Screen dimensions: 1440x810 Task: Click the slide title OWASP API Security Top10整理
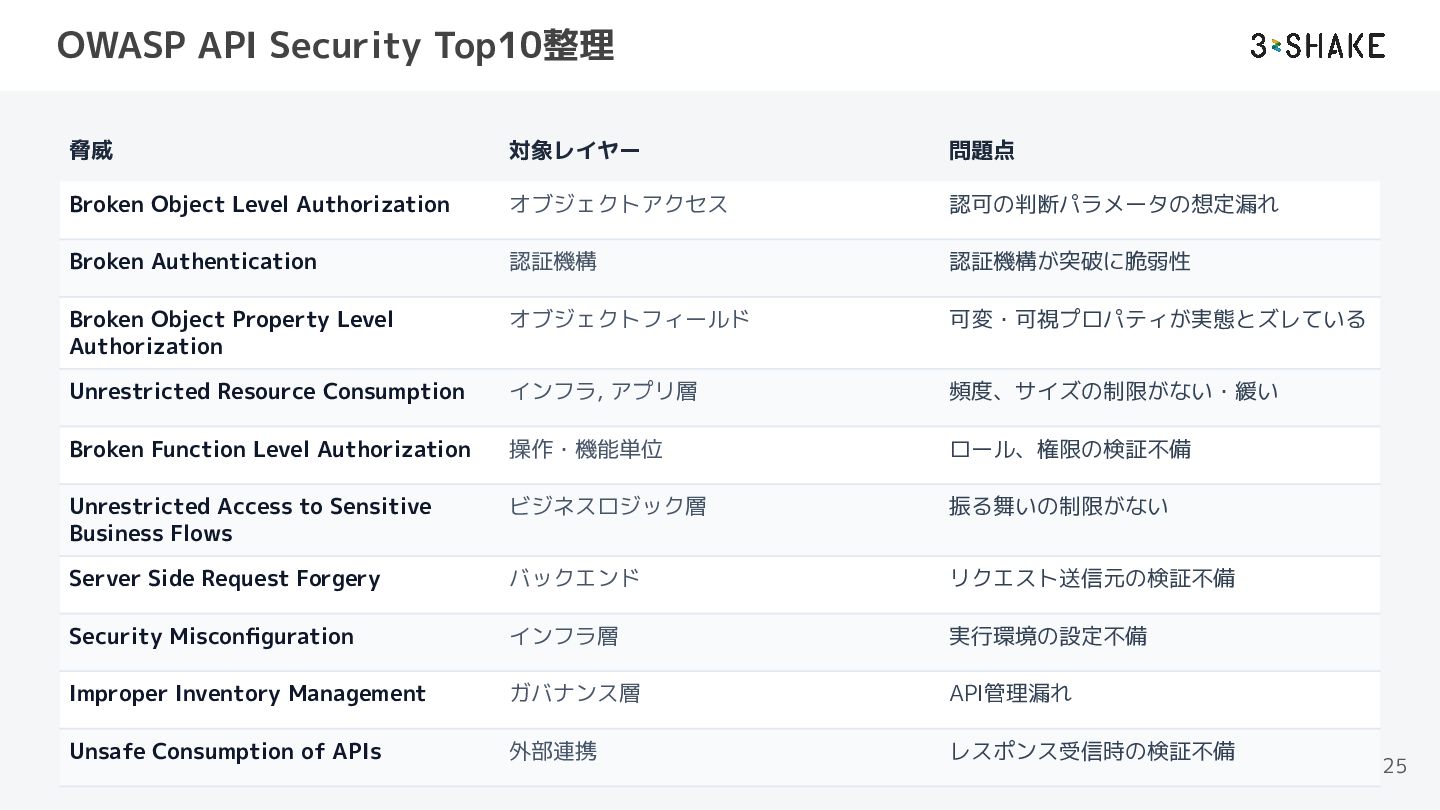click(x=335, y=45)
